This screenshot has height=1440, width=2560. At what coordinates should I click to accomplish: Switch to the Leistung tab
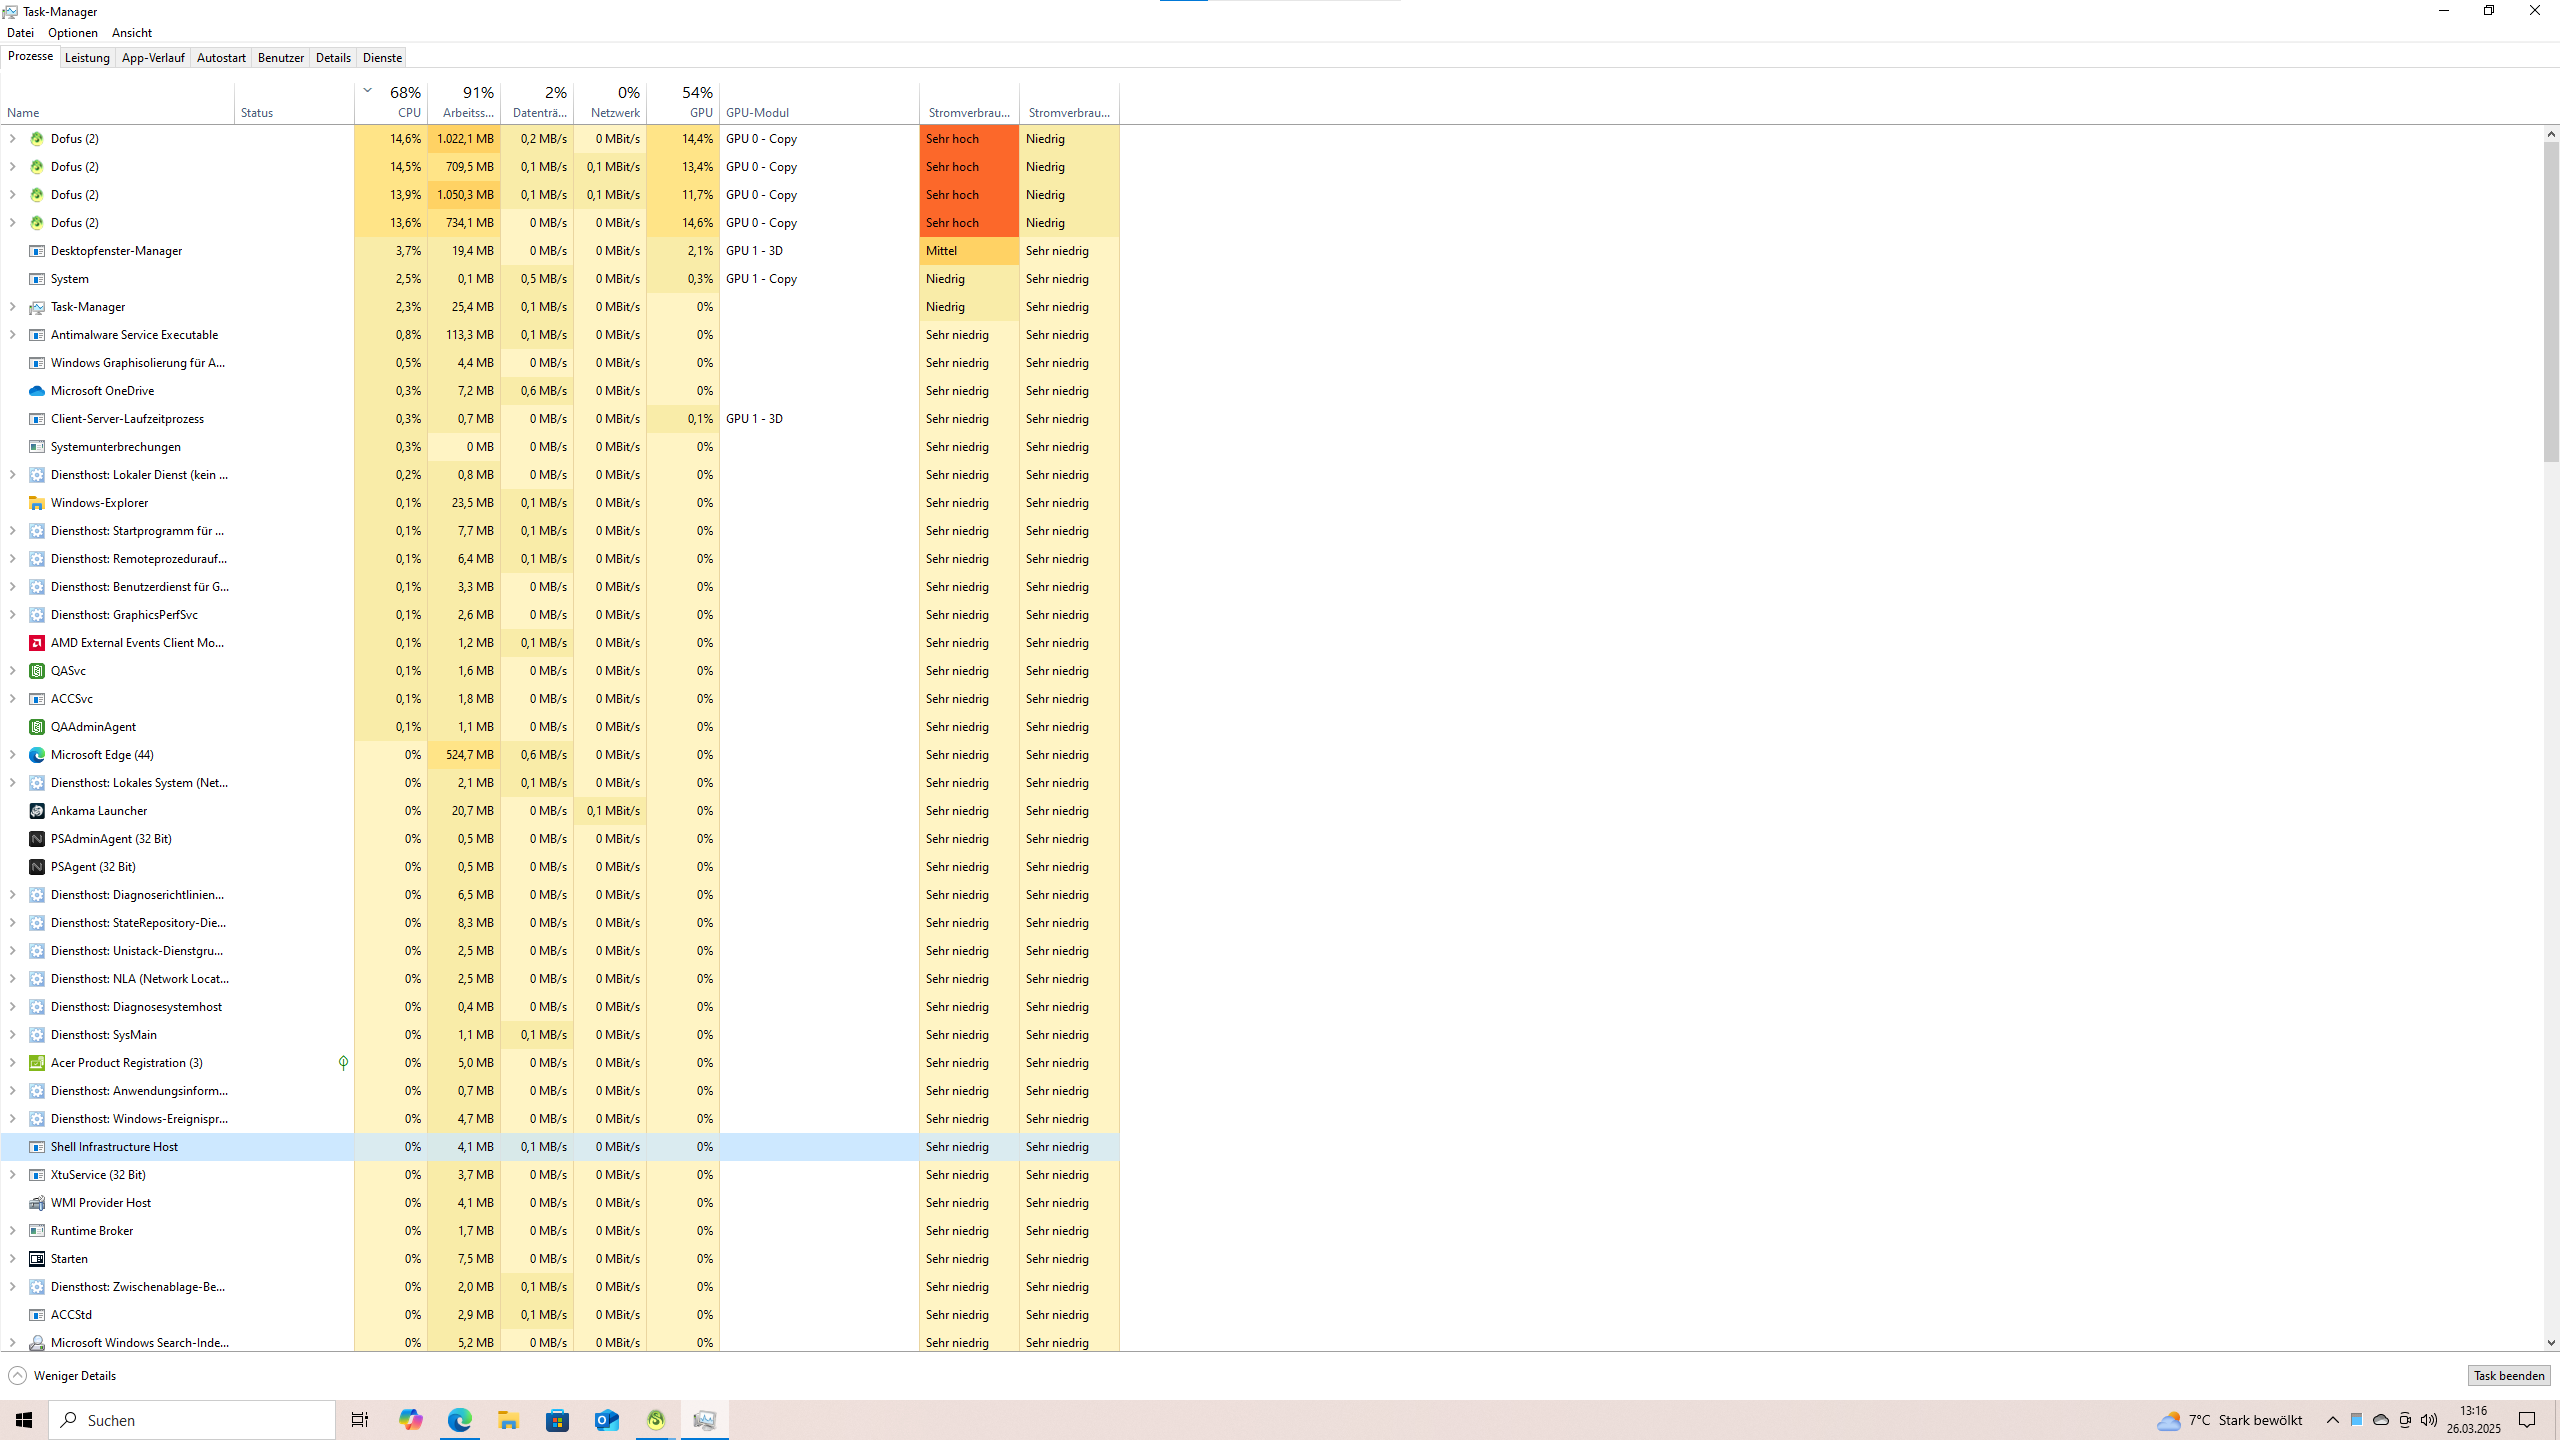coord(87,58)
